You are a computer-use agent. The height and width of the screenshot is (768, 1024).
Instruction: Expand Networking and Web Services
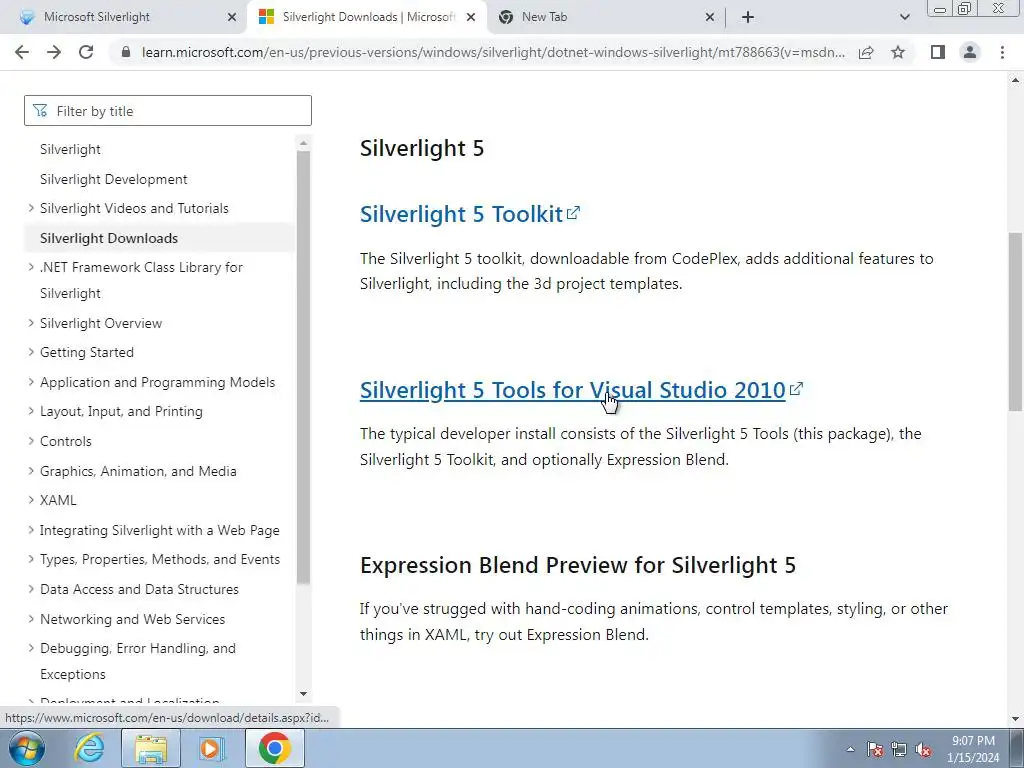(31, 619)
